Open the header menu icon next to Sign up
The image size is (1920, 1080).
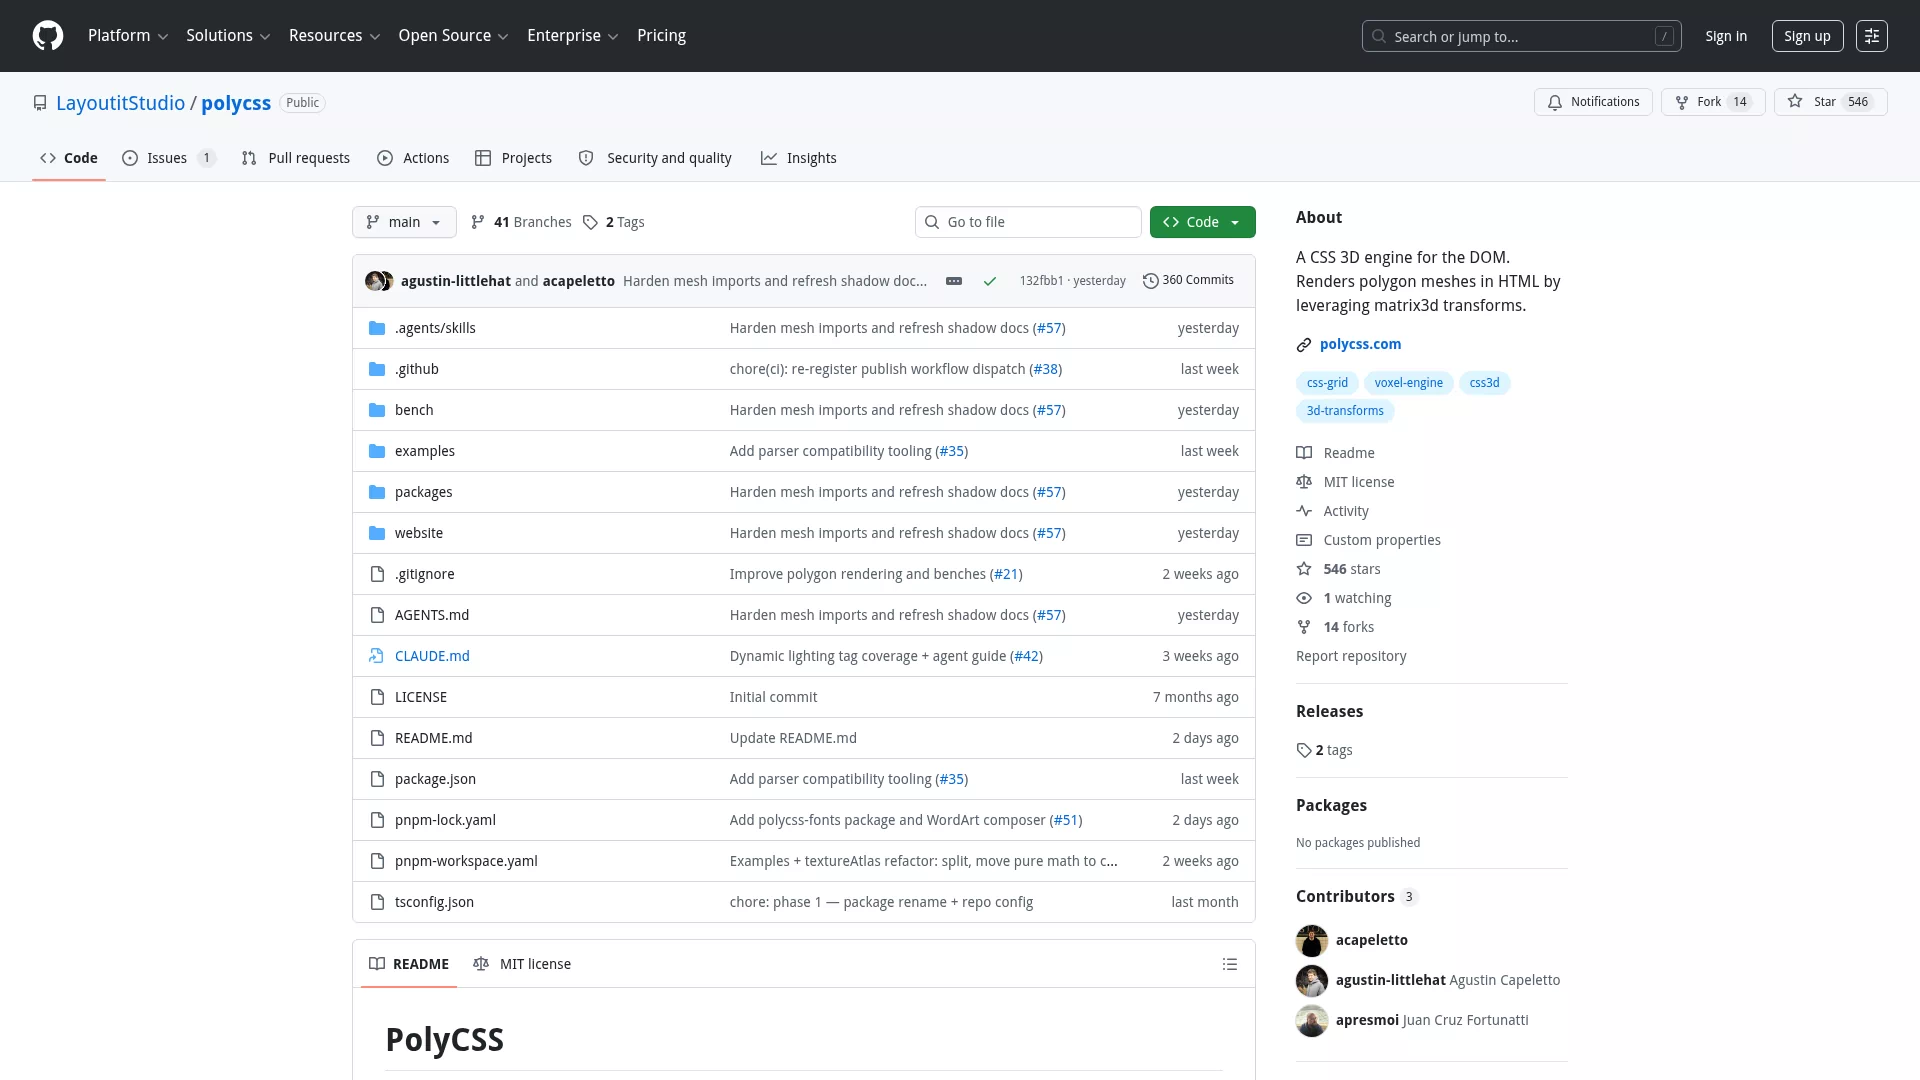[x=1871, y=36]
